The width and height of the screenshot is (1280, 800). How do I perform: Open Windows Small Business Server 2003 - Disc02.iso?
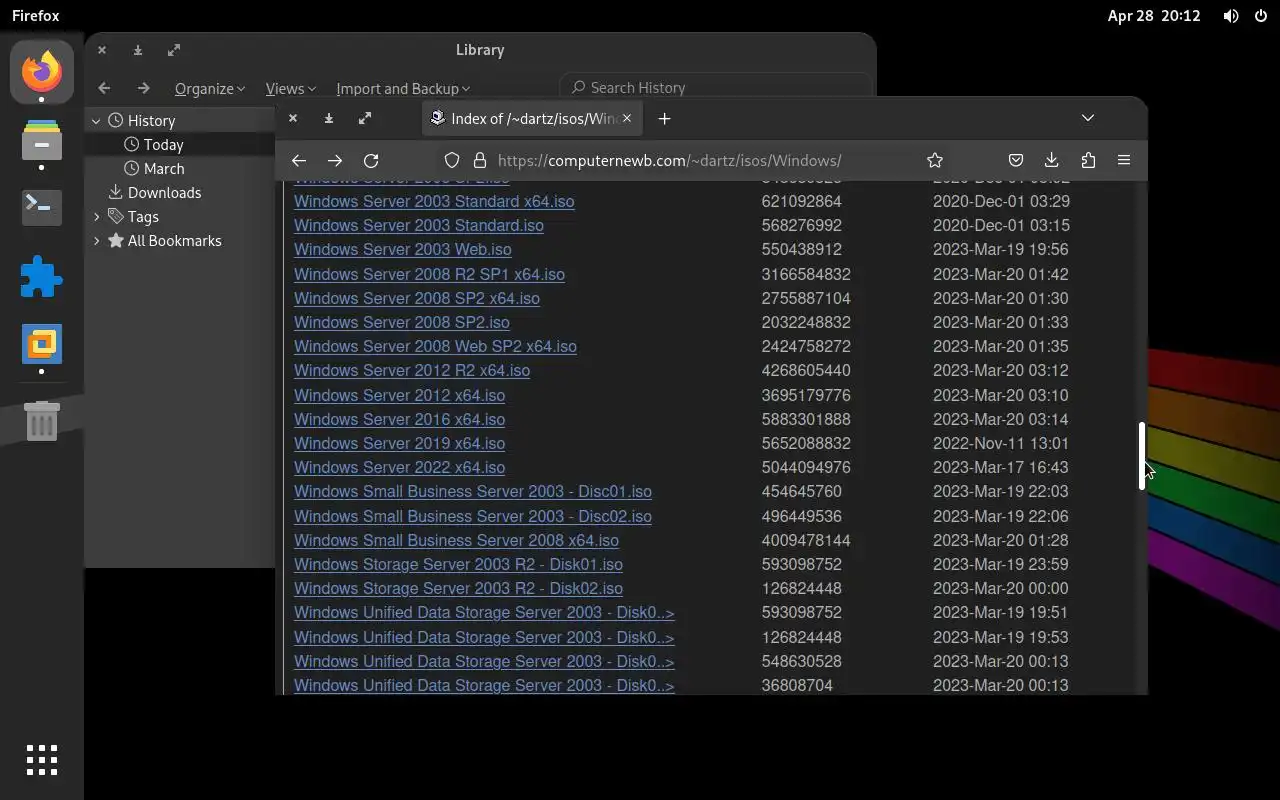(x=473, y=516)
